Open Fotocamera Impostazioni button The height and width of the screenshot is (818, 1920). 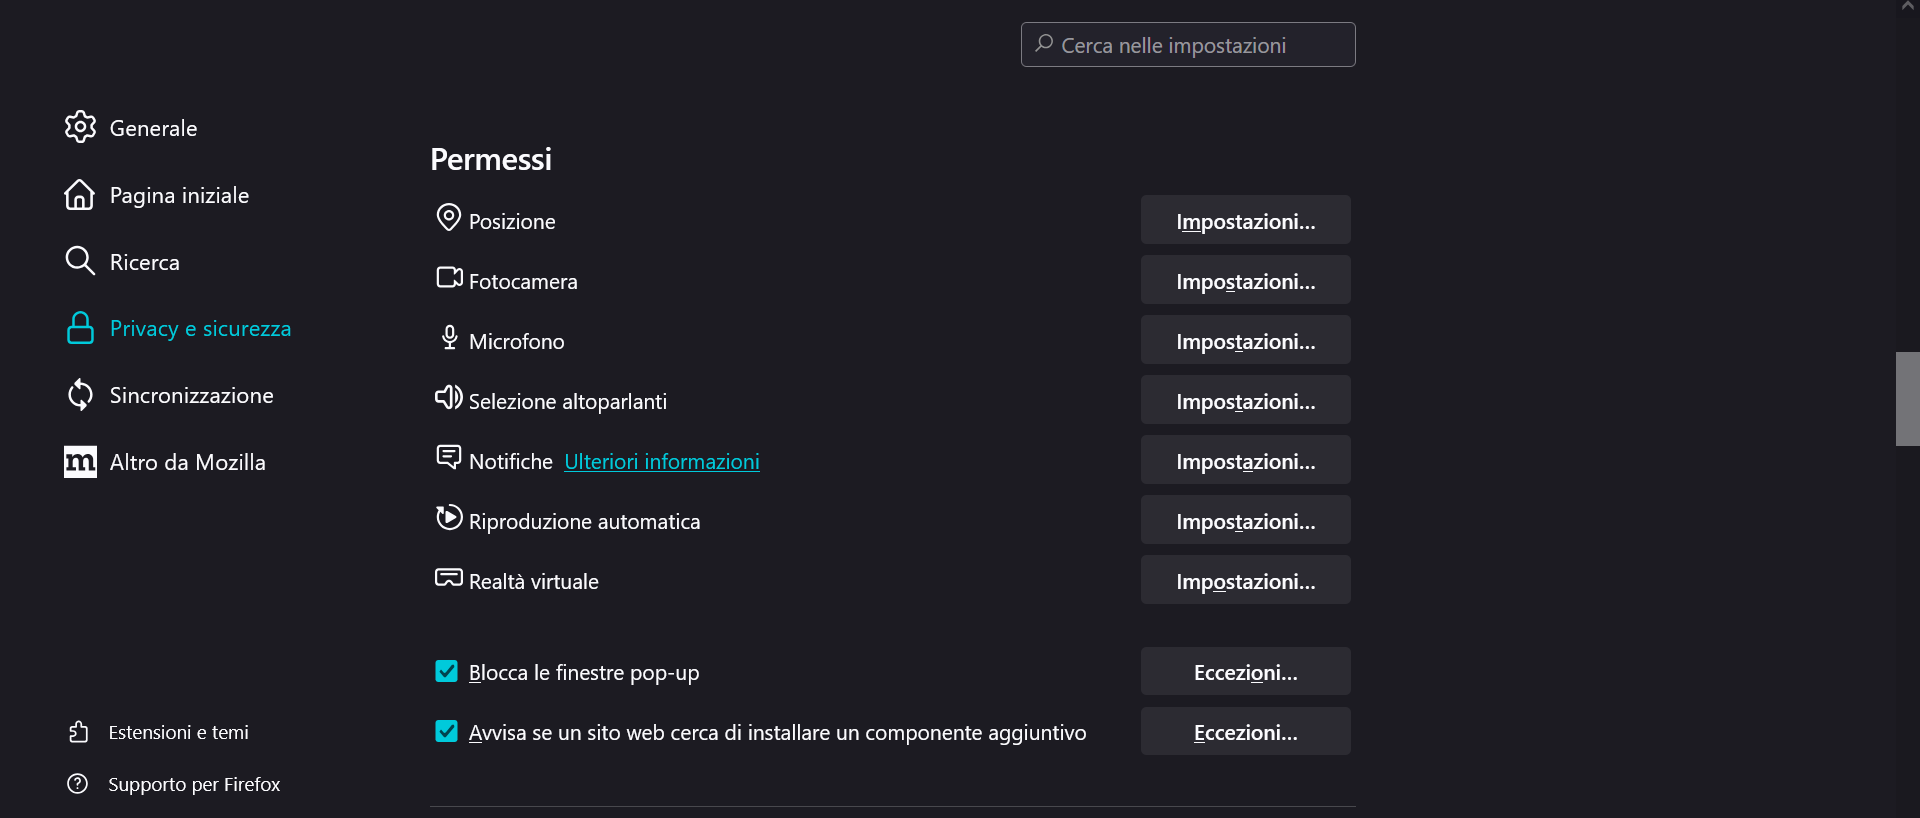pos(1246,280)
